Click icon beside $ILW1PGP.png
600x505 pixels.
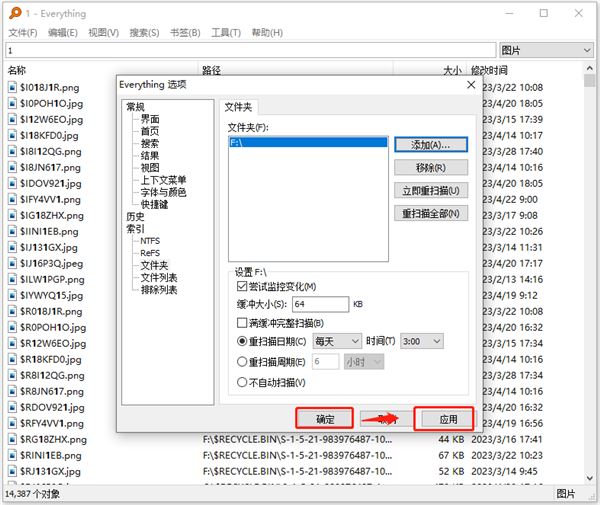[13, 280]
